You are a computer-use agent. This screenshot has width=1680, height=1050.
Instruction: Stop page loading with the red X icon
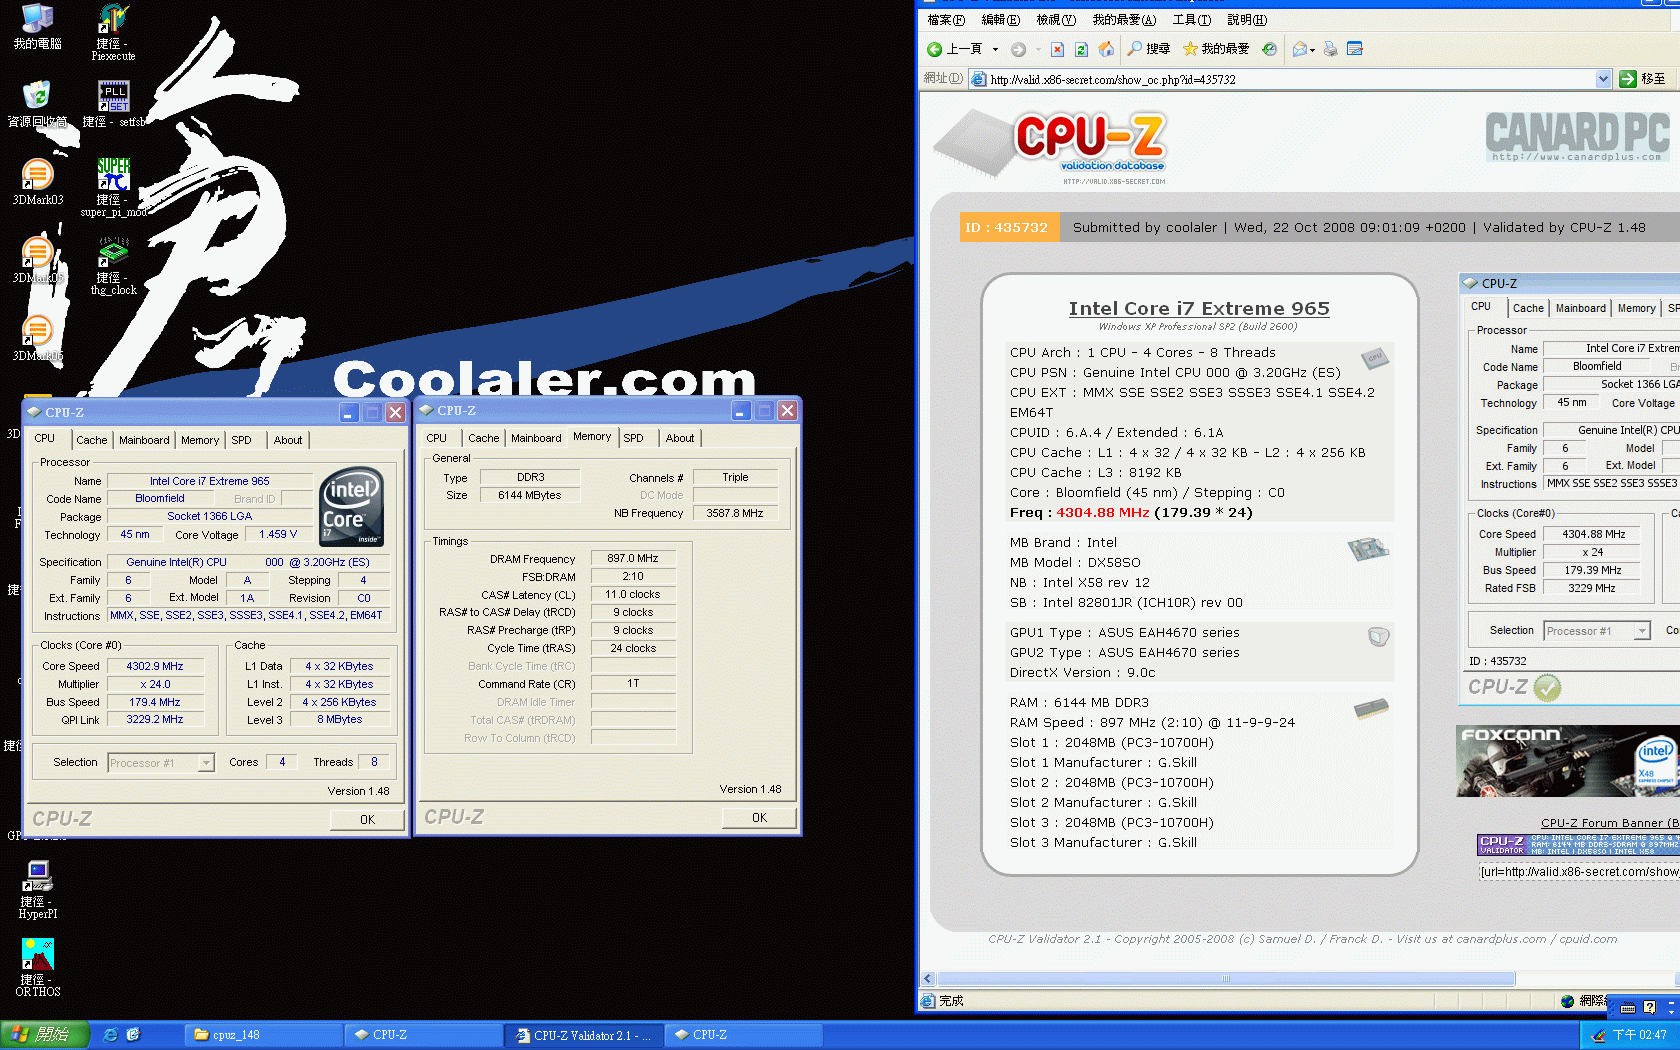pyautogui.click(x=1057, y=49)
